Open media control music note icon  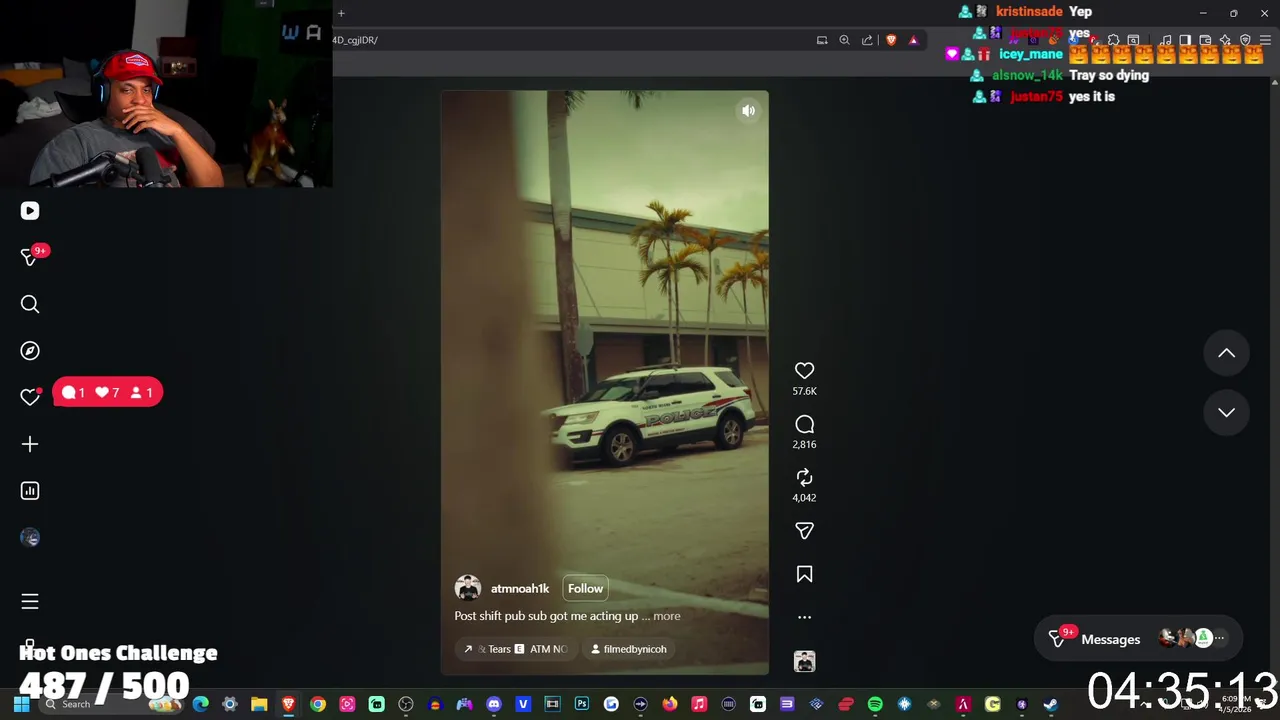point(1166,40)
